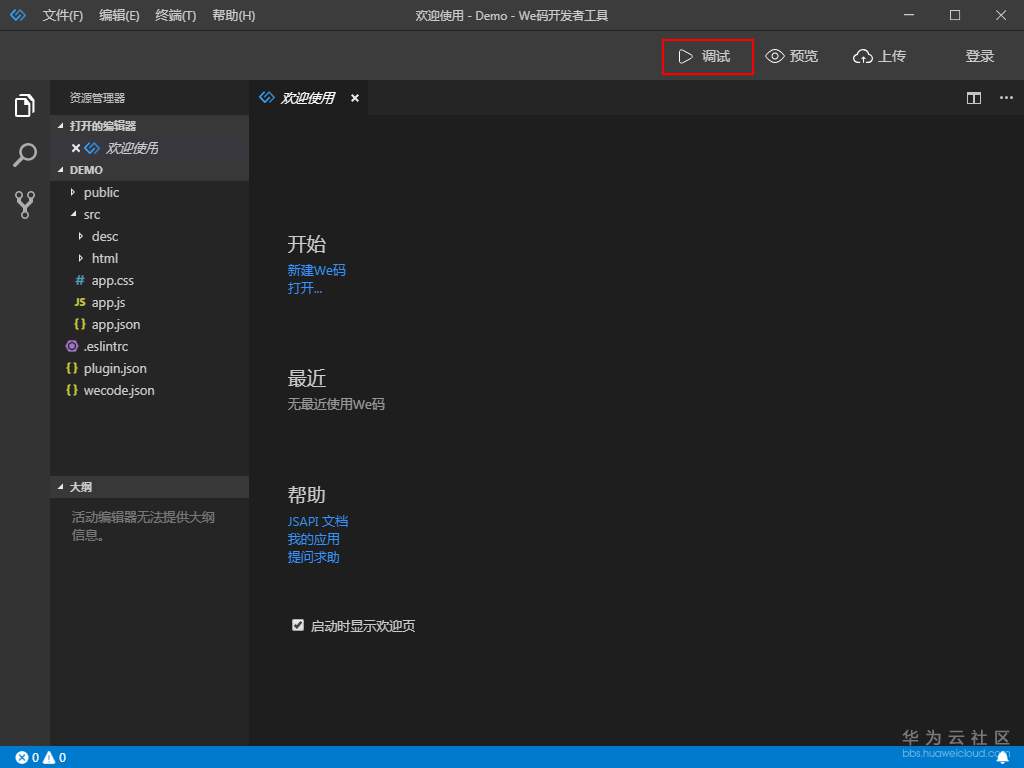Open the 帮助(H) menu

click(x=233, y=15)
